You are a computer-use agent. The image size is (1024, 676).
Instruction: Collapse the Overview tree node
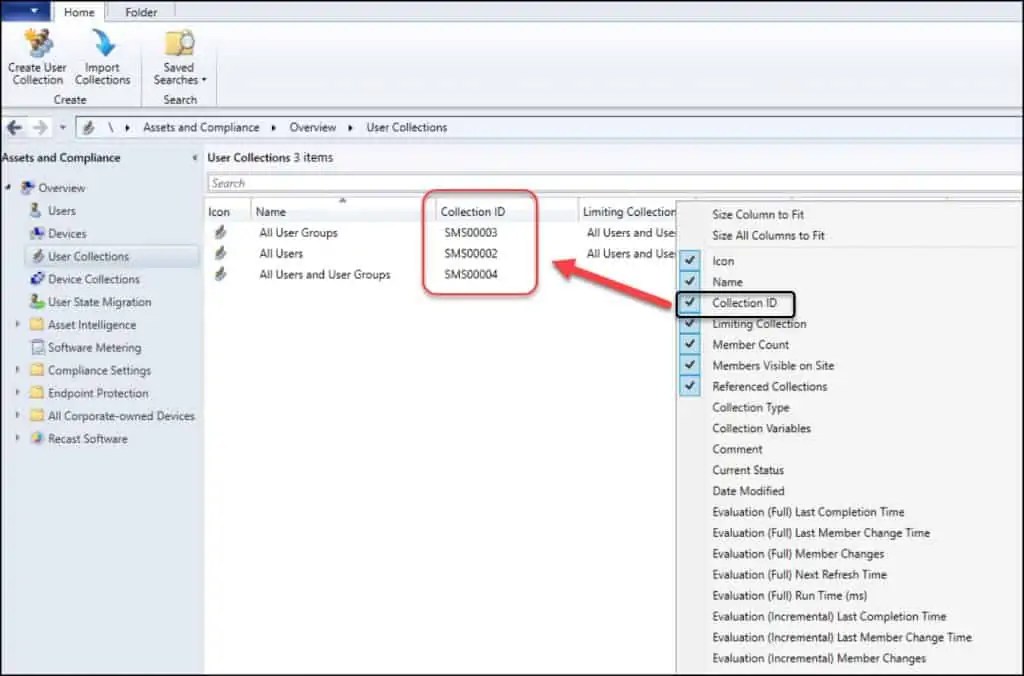click(10, 186)
